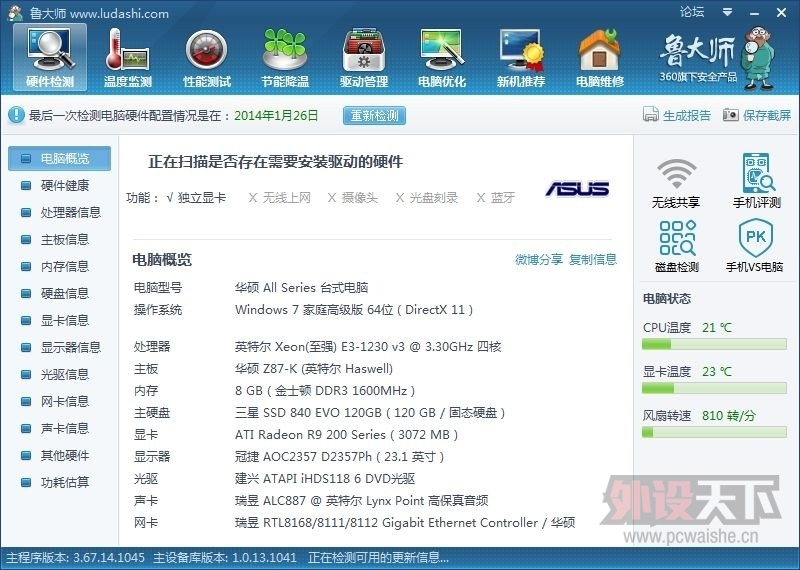Open the 硬件检测 hardware detection module
The width and height of the screenshot is (800, 570).
pos(50,57)
